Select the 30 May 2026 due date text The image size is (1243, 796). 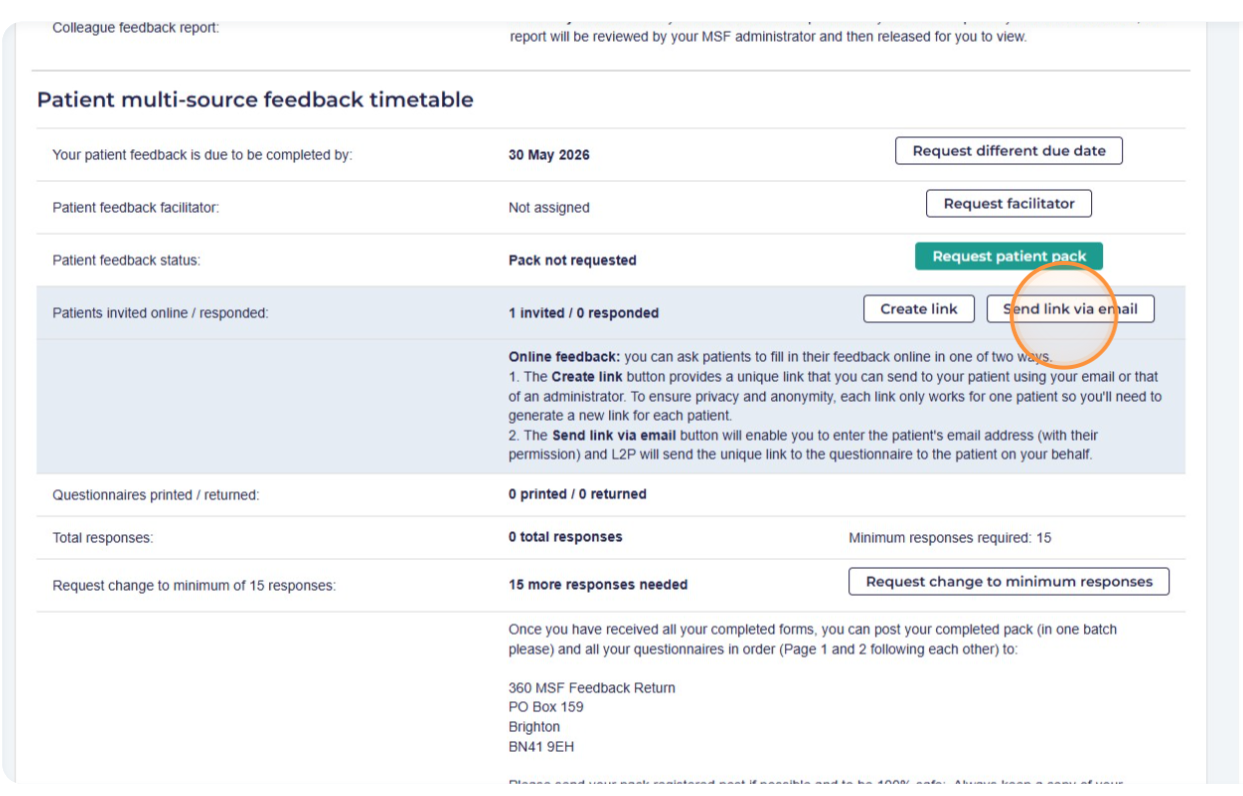tap(549, 155)
